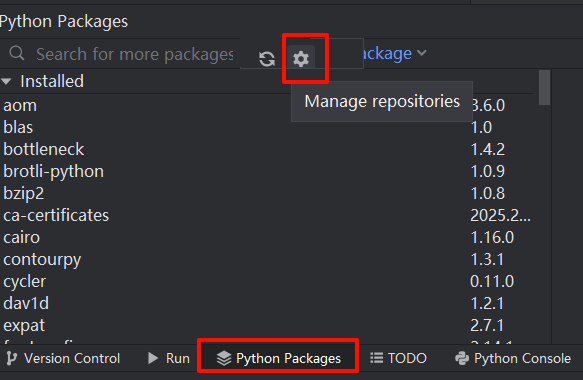Image resolution: width=583 pixels, height=380 pixels.
Task: Open the Python Console tool window
Action: pos(513,358)
